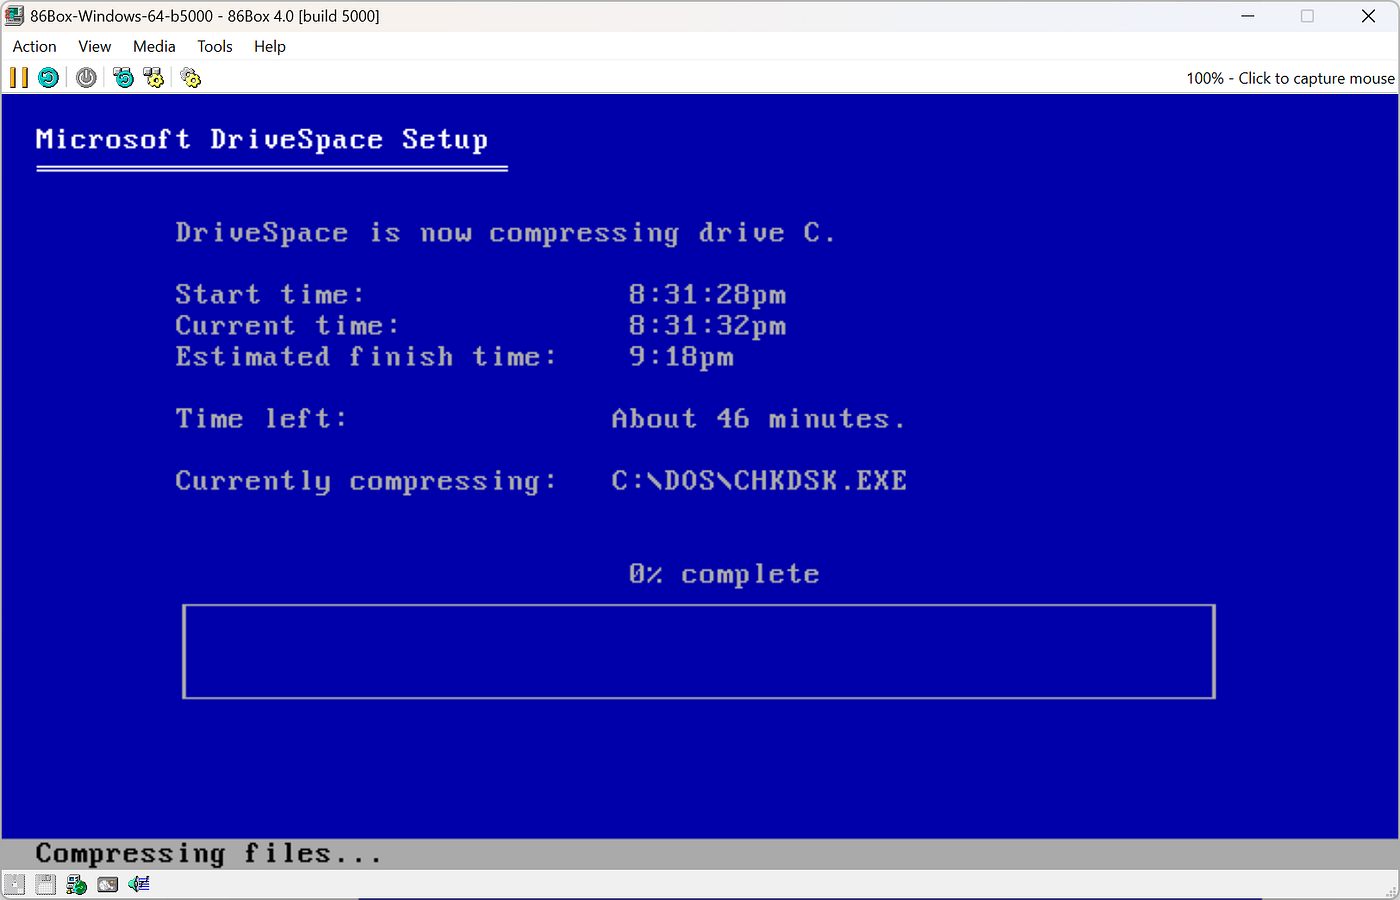1400x900 pixels.
Task: Click the Ctrl+Alt+Esc keys-with-gear toolbar icon
Action: tap(153, 78)
